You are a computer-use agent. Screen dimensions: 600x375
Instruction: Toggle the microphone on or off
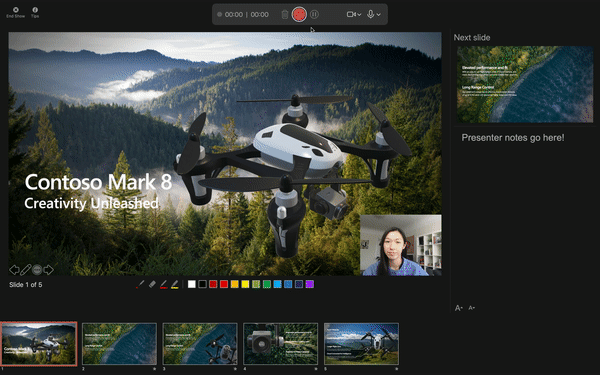point(370,15)
